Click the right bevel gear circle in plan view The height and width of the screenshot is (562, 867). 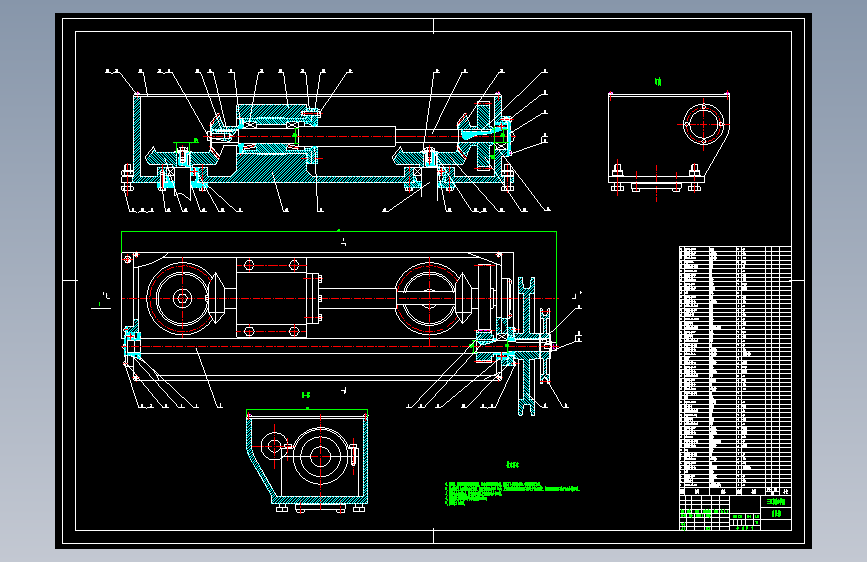430,299
